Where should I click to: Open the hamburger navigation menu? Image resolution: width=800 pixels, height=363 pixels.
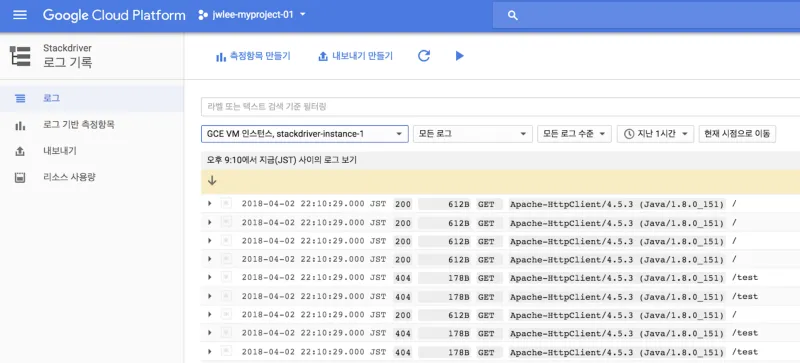20,15
